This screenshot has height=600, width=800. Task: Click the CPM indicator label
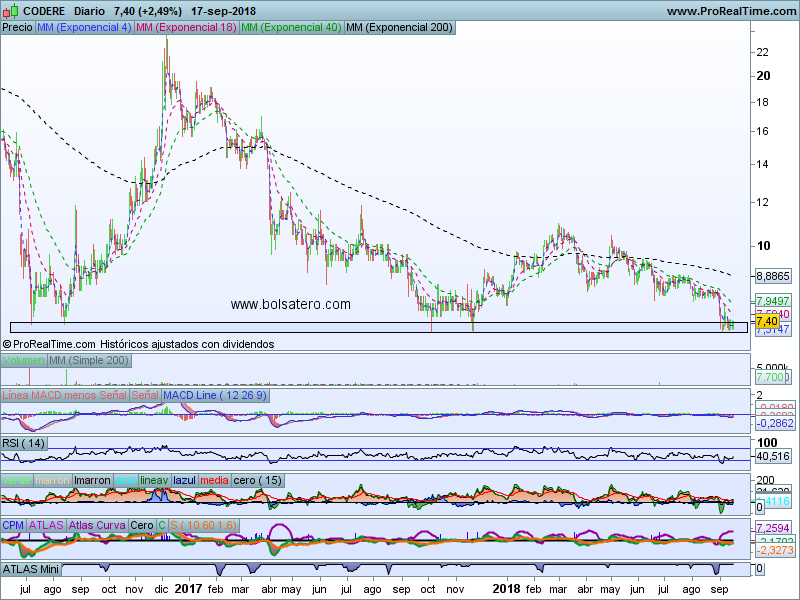[x=13, y=525]
